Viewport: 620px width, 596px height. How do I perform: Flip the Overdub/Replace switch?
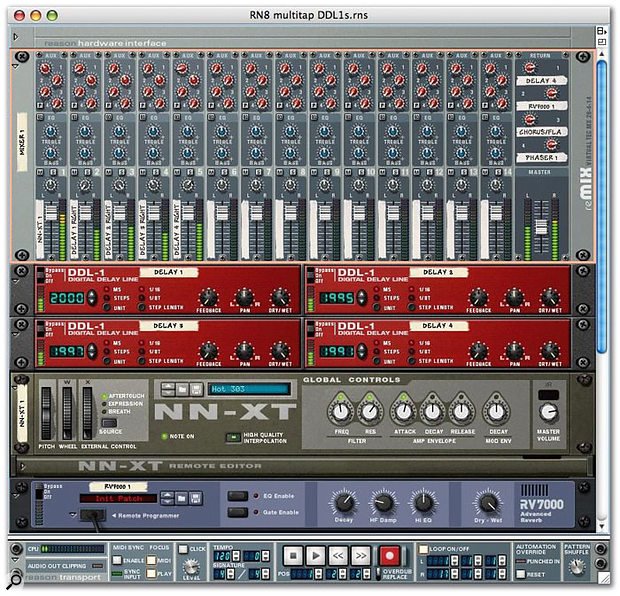coord(377,573)
